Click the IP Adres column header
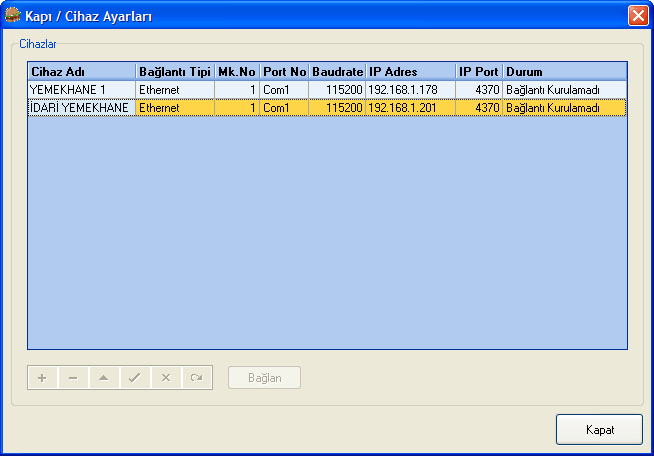The width and height of the screenshot is (654, 456). point(409,72)
